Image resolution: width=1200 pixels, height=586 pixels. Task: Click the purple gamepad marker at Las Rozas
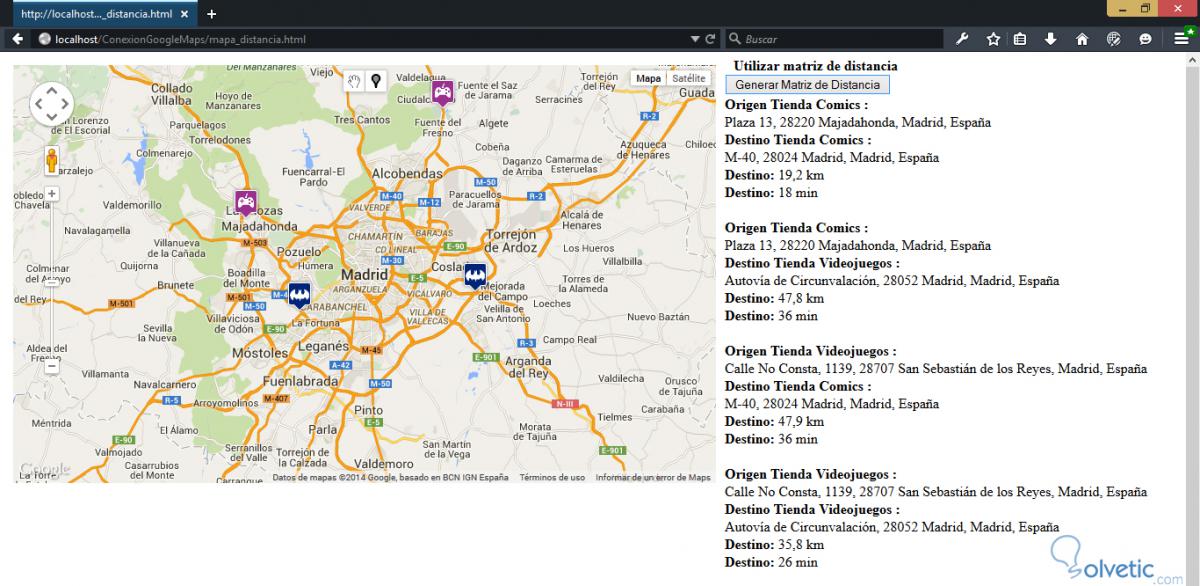245,203
